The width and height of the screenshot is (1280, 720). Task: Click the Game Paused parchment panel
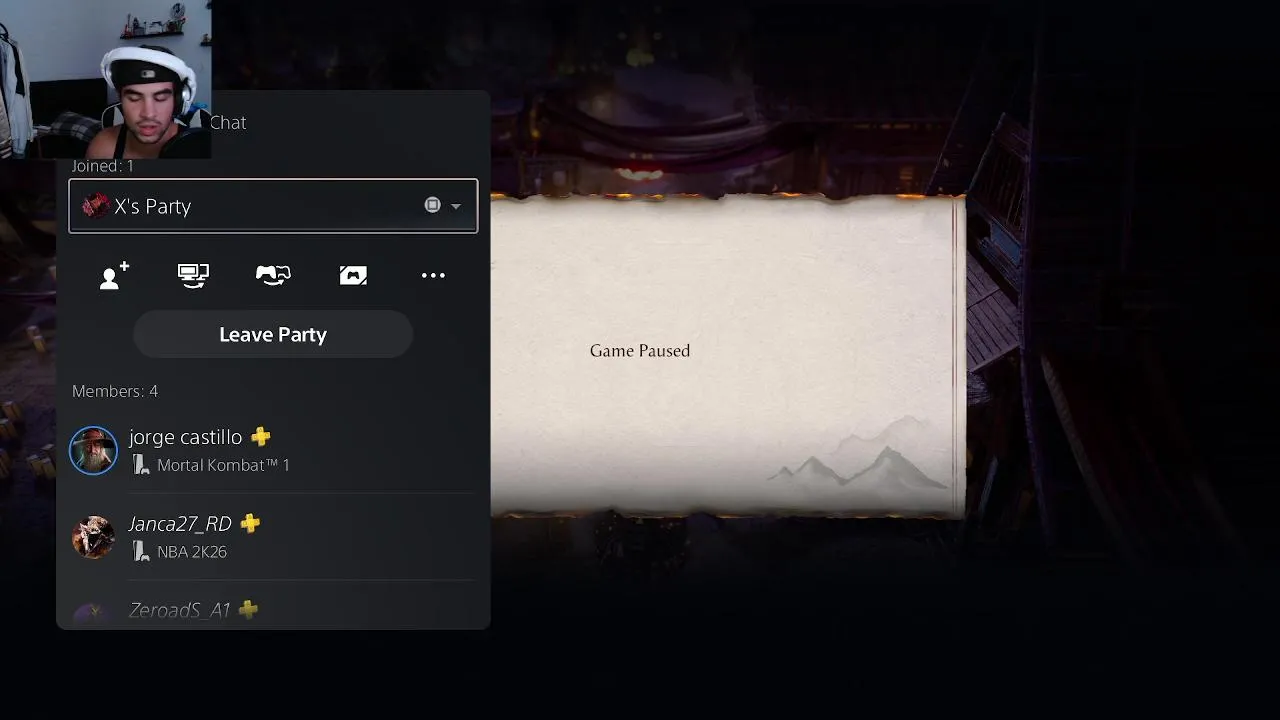727,357
